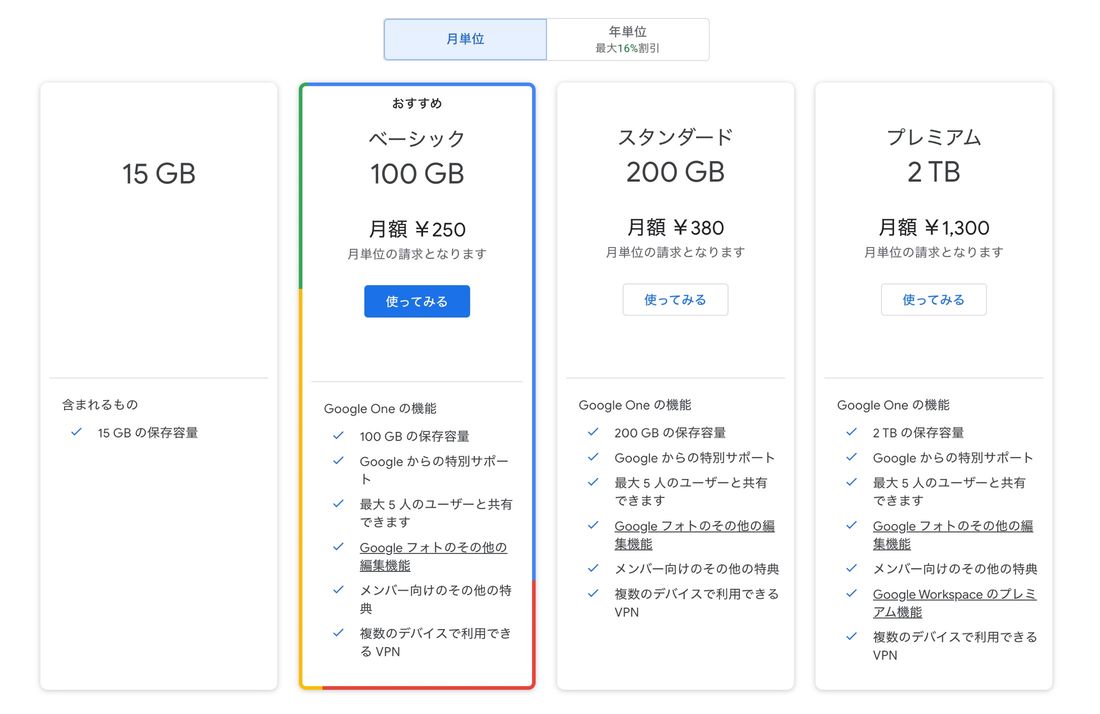Switch to 月単位 monthly billing tab
1100x714 pixels.
[465, 39]
